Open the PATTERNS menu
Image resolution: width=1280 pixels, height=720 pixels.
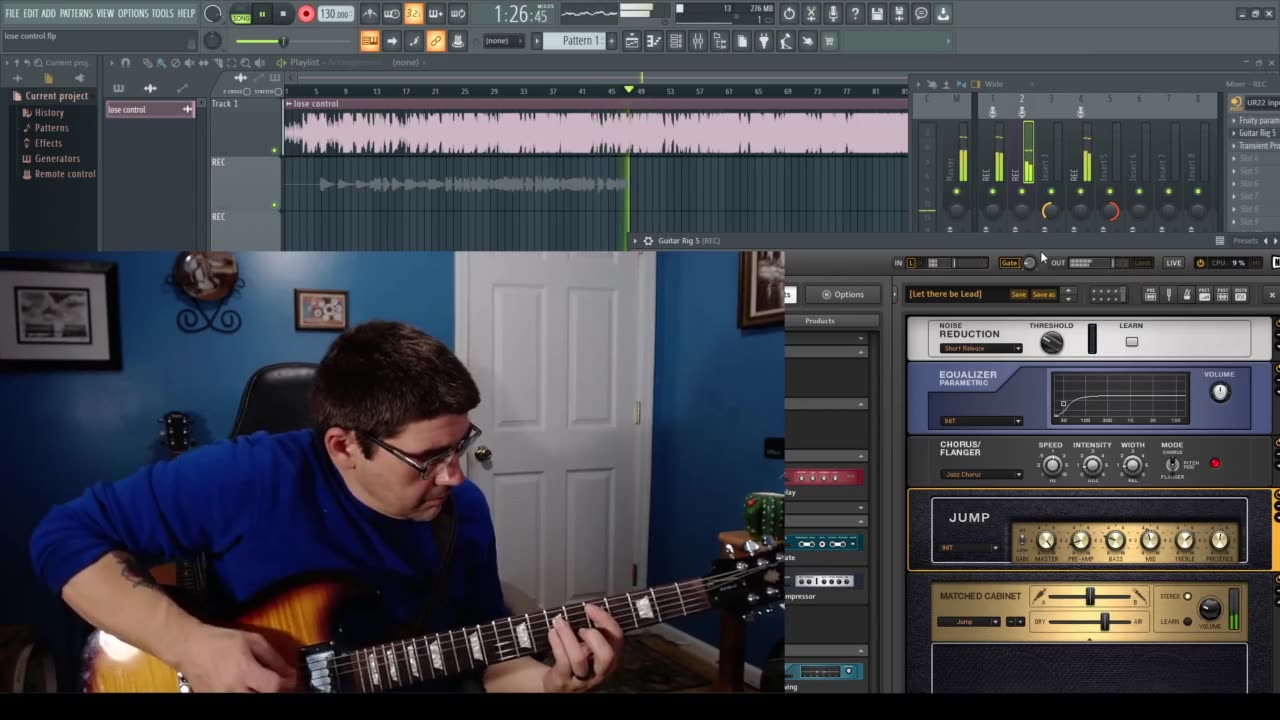pyautogui.click(x=76, y=13)
